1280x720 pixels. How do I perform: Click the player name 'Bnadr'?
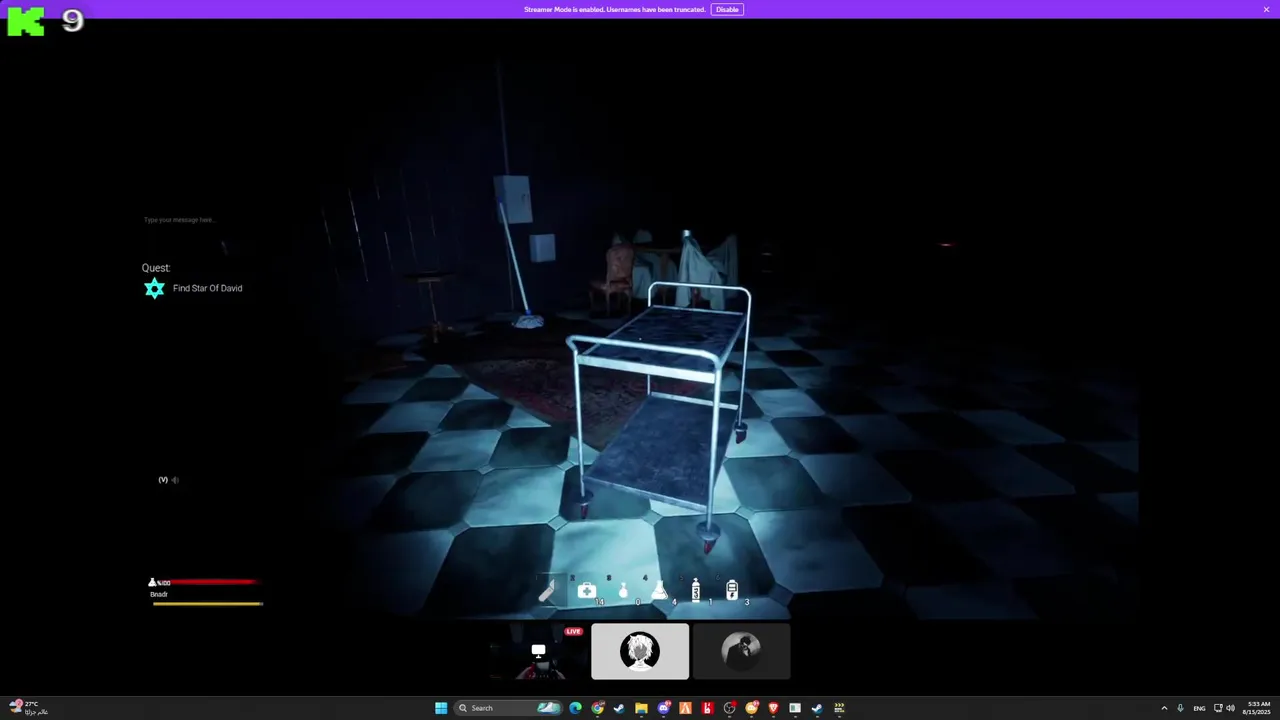159,594
